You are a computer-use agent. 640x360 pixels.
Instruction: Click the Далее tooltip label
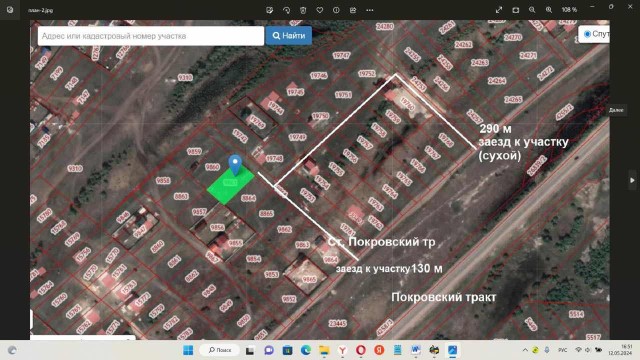coord(616,110)
